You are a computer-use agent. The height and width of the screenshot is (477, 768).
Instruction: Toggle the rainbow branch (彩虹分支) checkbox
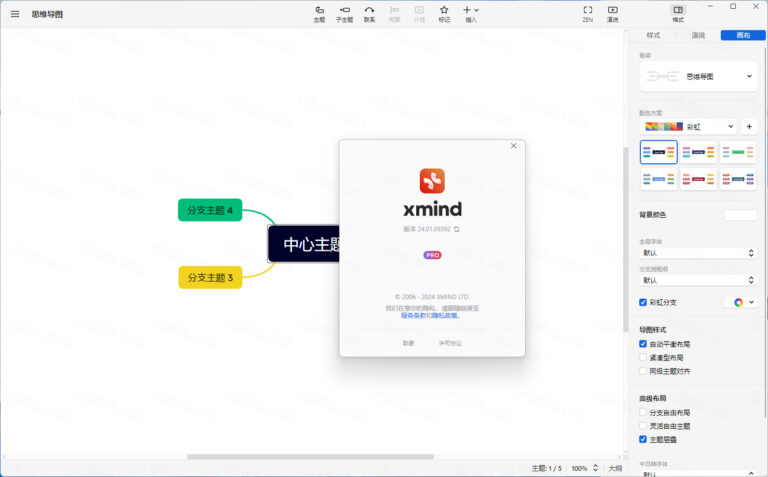pos(643,302)
